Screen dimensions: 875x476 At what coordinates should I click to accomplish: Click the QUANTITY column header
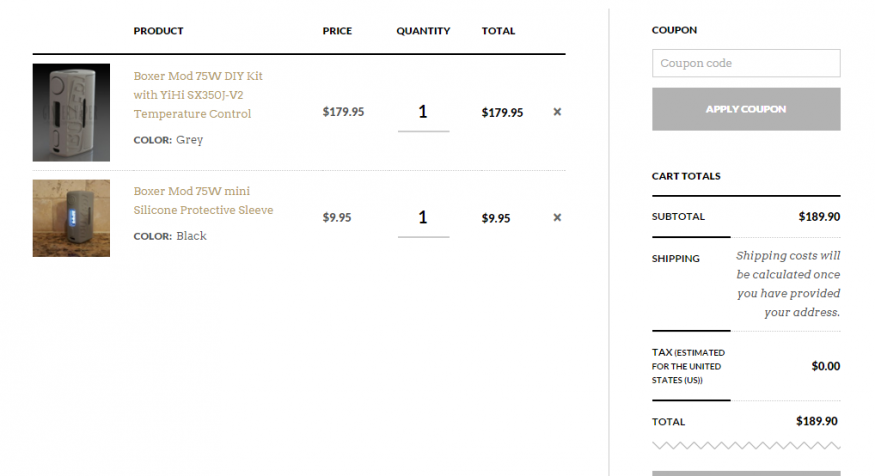(423, 31)
